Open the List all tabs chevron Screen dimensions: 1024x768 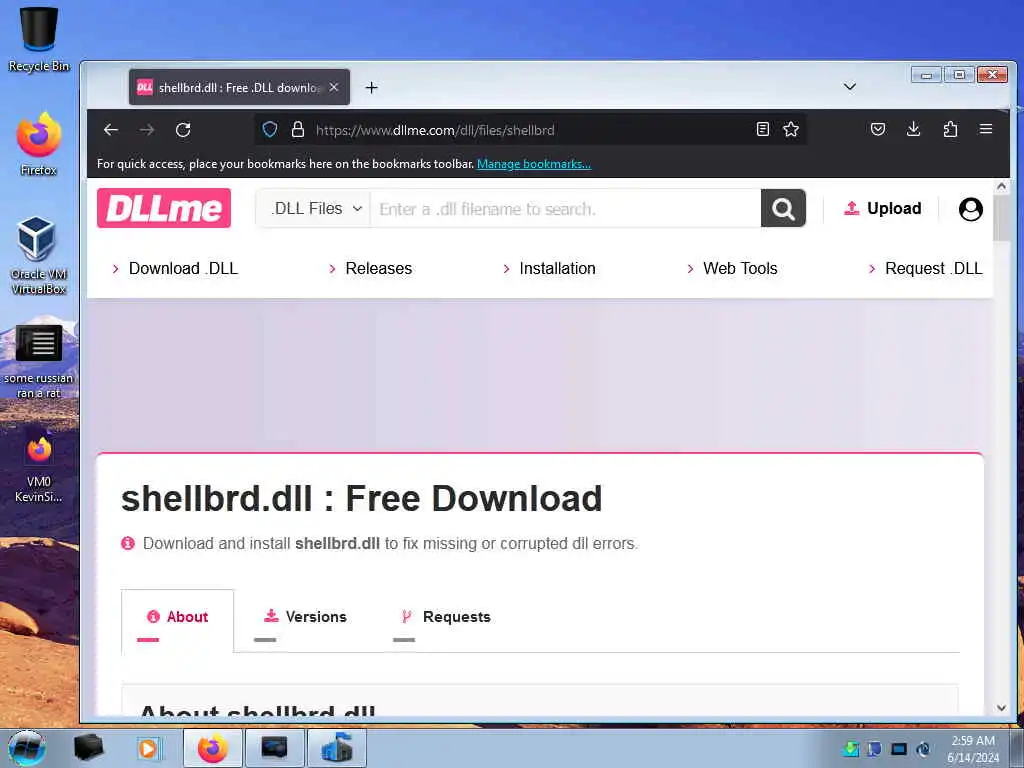tap(850, 86)
